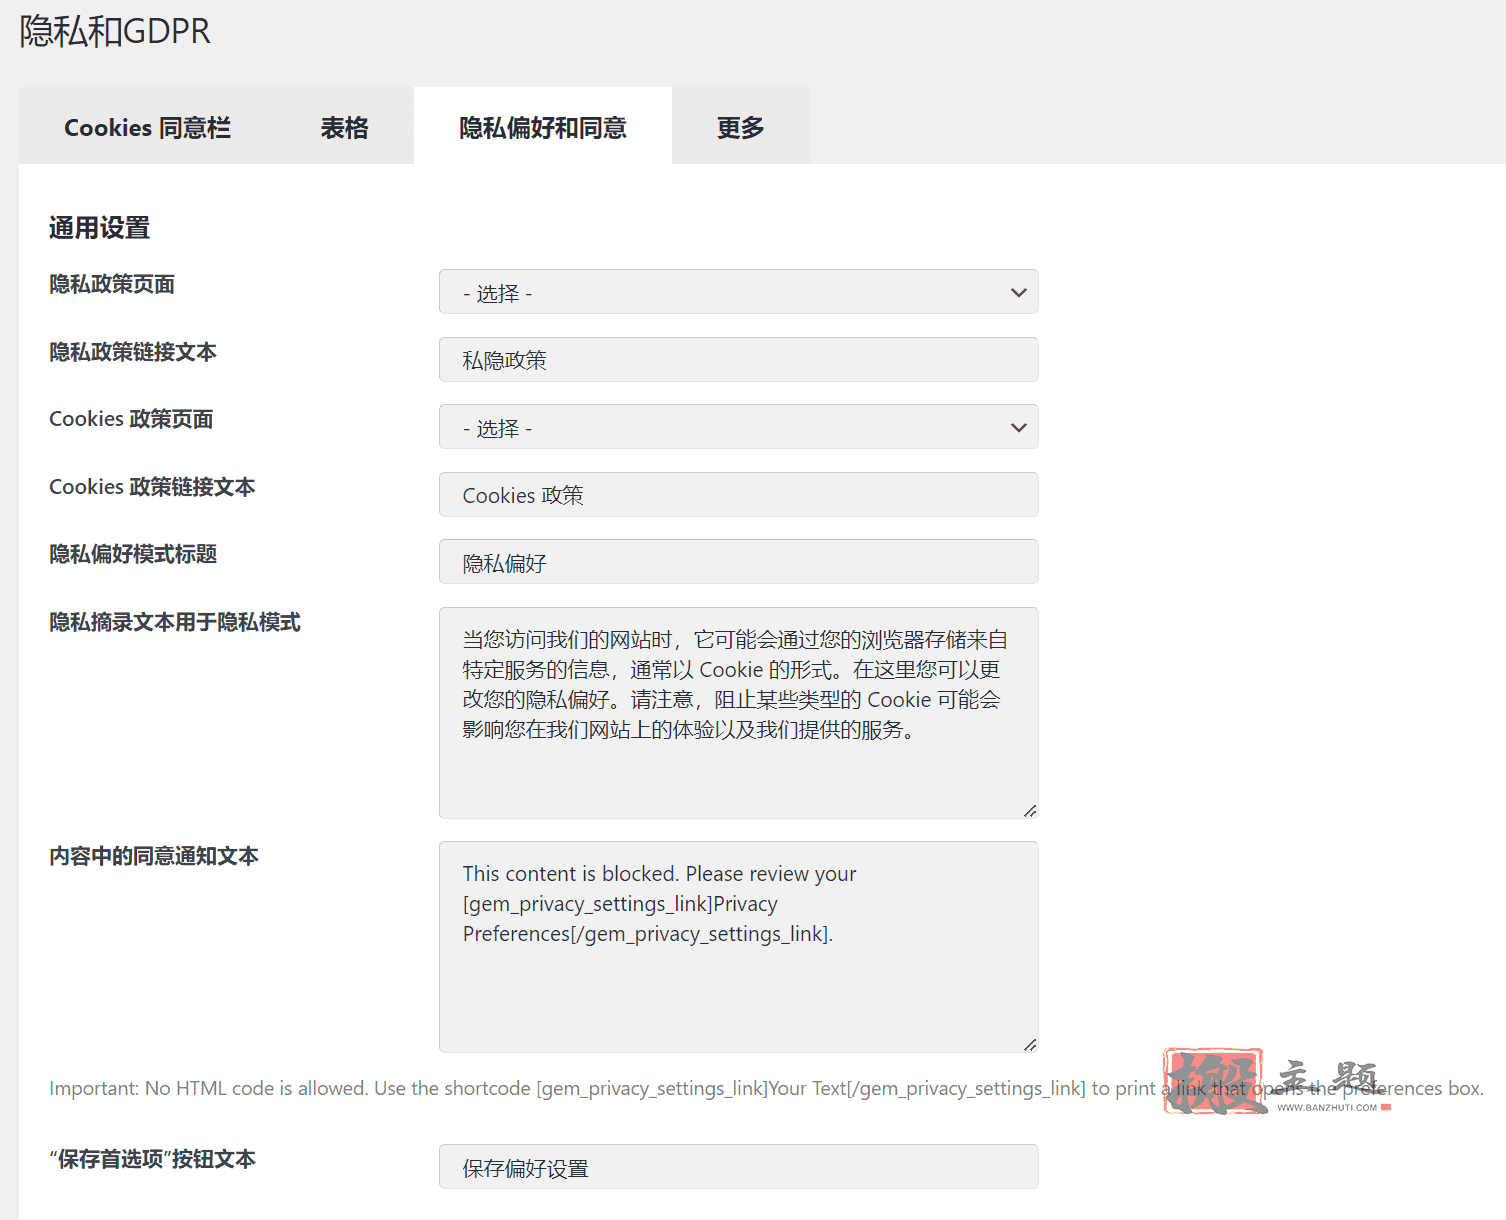The width and height of the screenshot is (1506, 1220).
Task: Open the 表格 tab
Action: point(345,127)
